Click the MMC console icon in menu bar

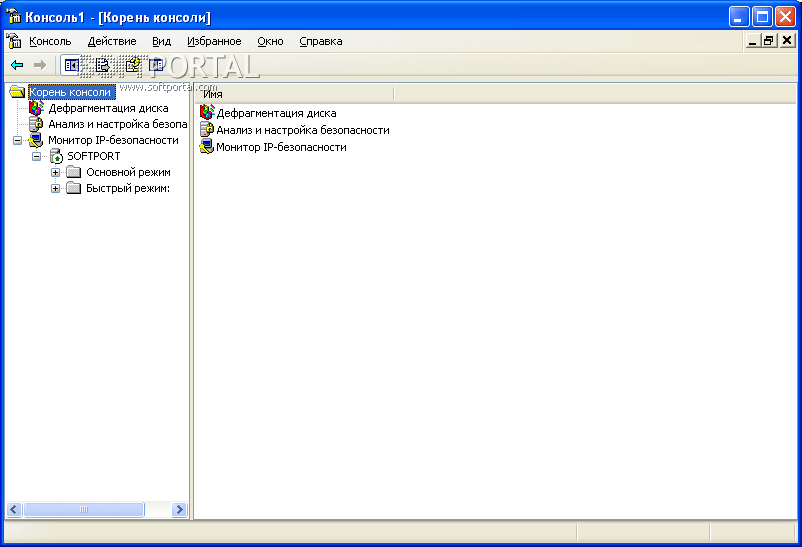coord(14,41)
